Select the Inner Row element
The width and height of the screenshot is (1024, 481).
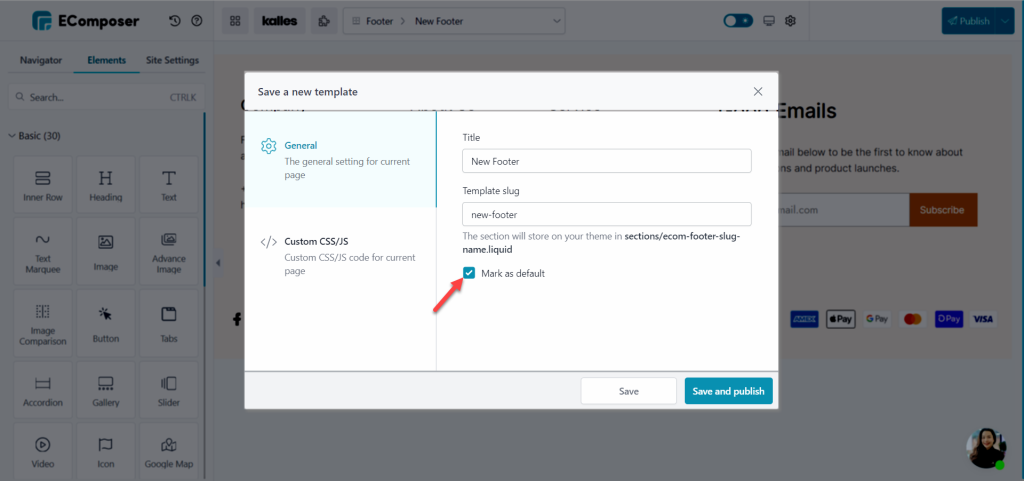click(42, 184)
